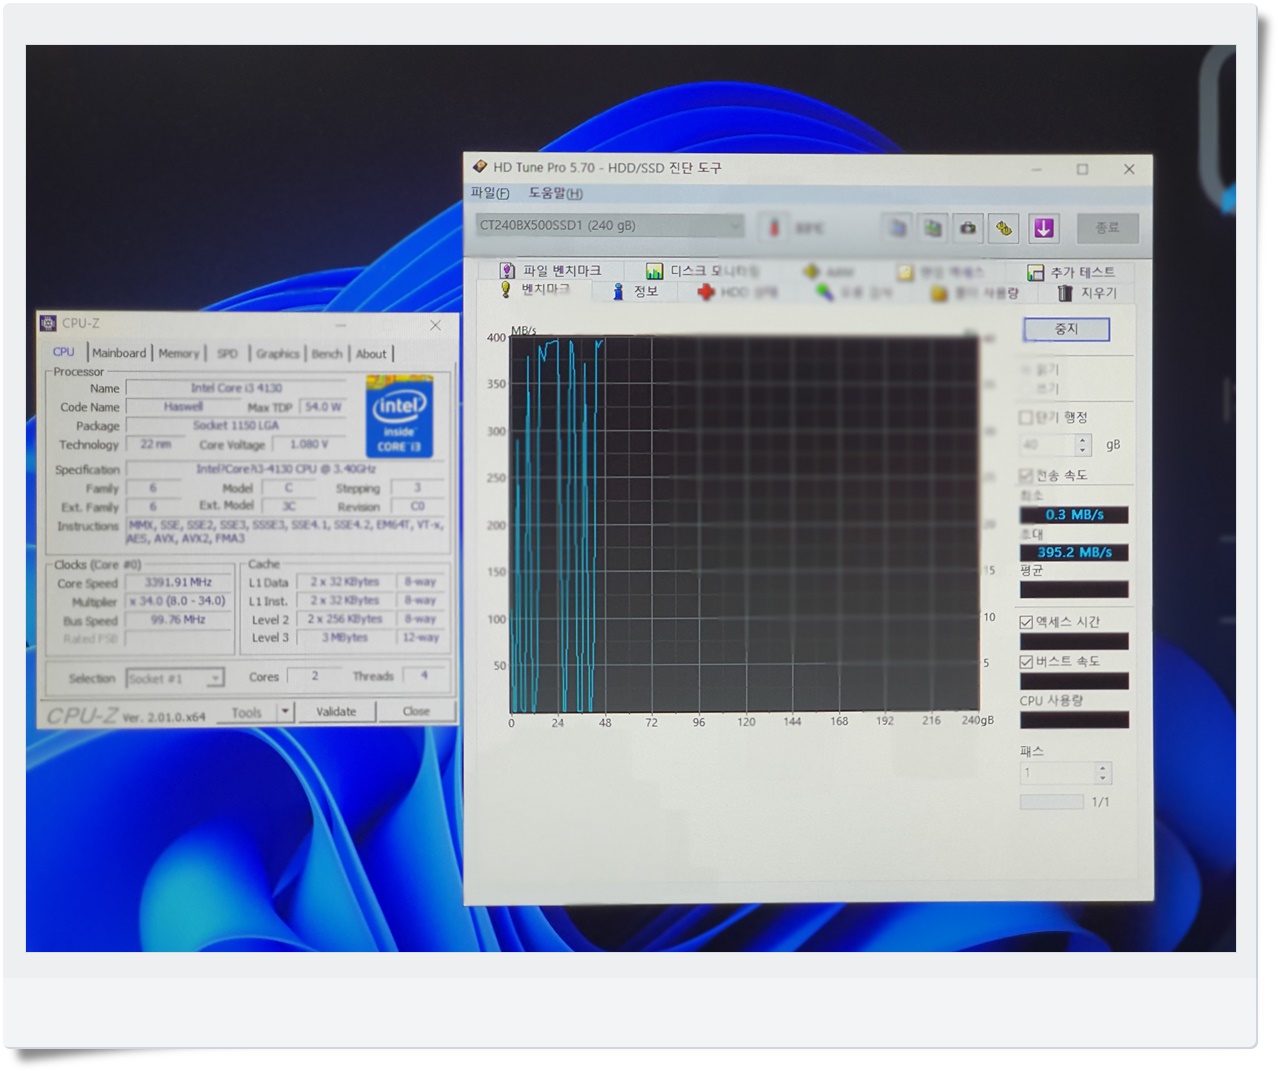The image size is (1280, 1071).
Task: Select the CPU tab in CPU-Z
Action: point(64,352)
